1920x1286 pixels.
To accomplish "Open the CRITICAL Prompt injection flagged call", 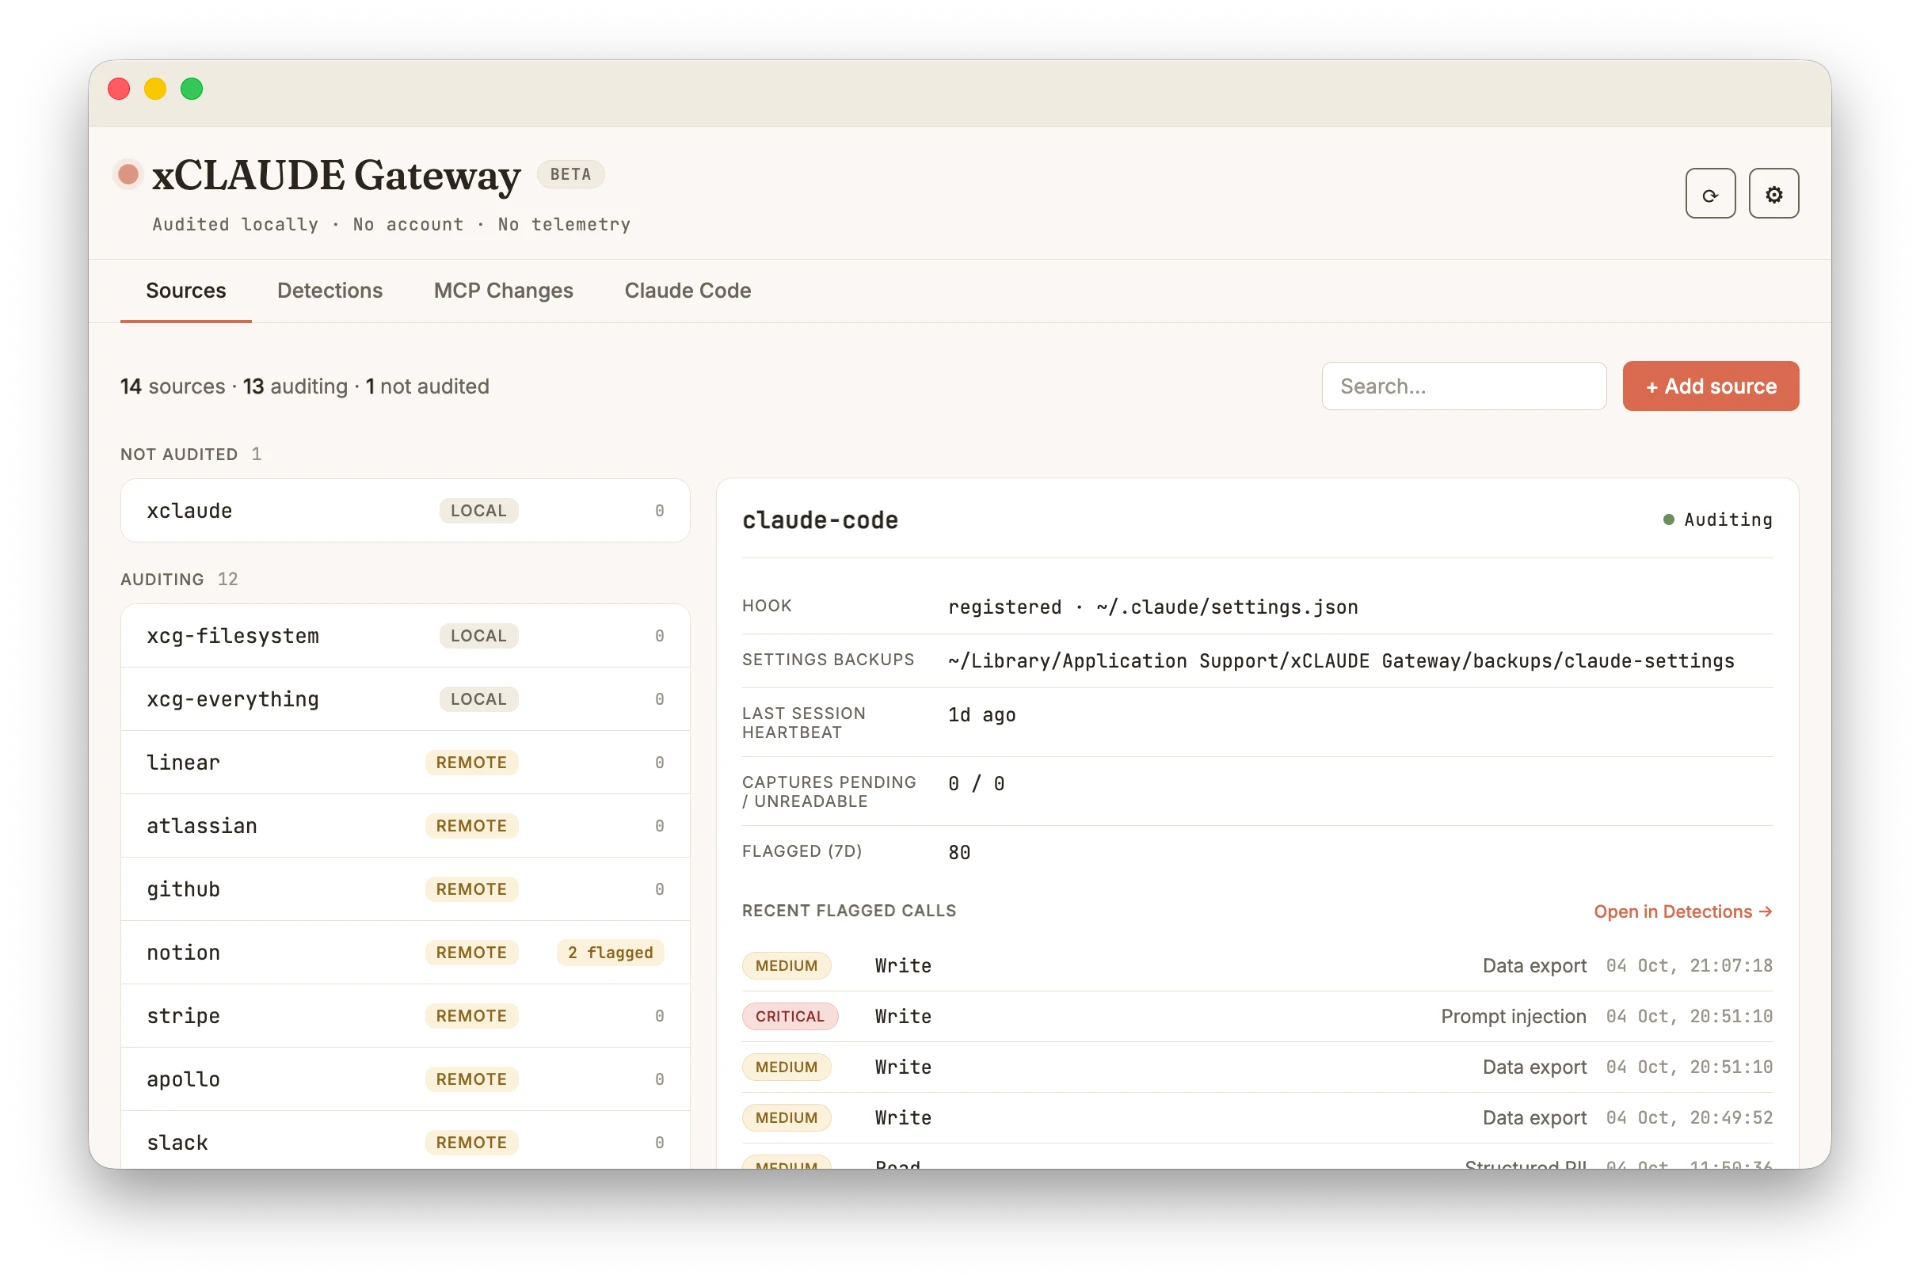I will 1257,1016.
